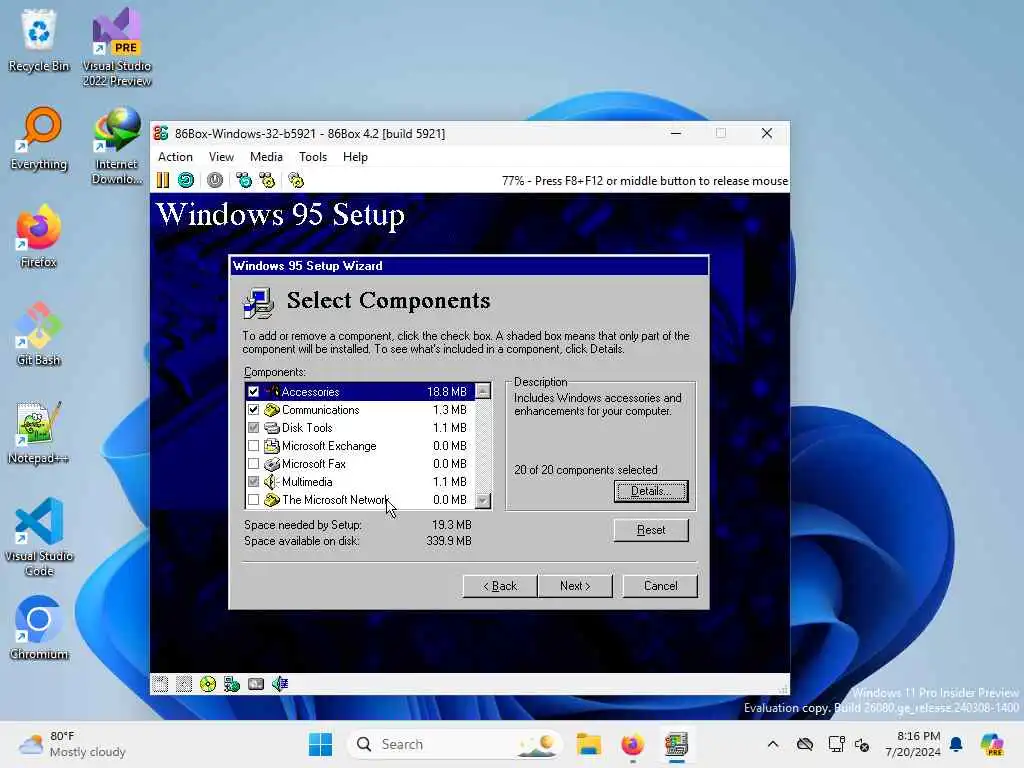
Task: Pause the 86Box emulation
Action: point(163,180)
